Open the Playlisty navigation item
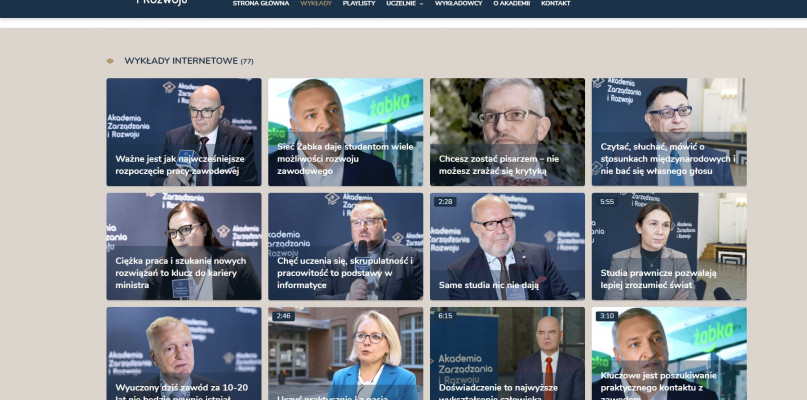 (x=359, y=4)
